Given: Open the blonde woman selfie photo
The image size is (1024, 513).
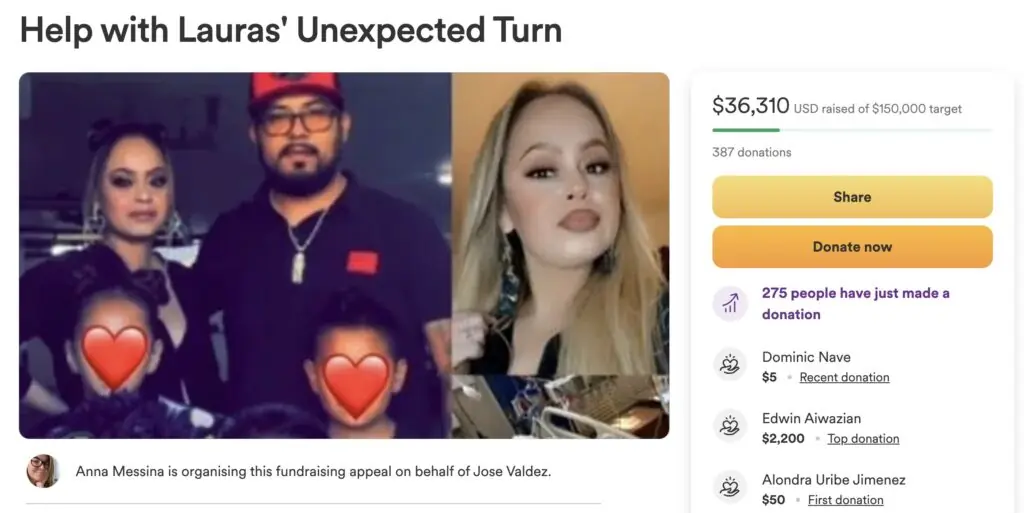Looking at the screenshot, I should 560,224.
